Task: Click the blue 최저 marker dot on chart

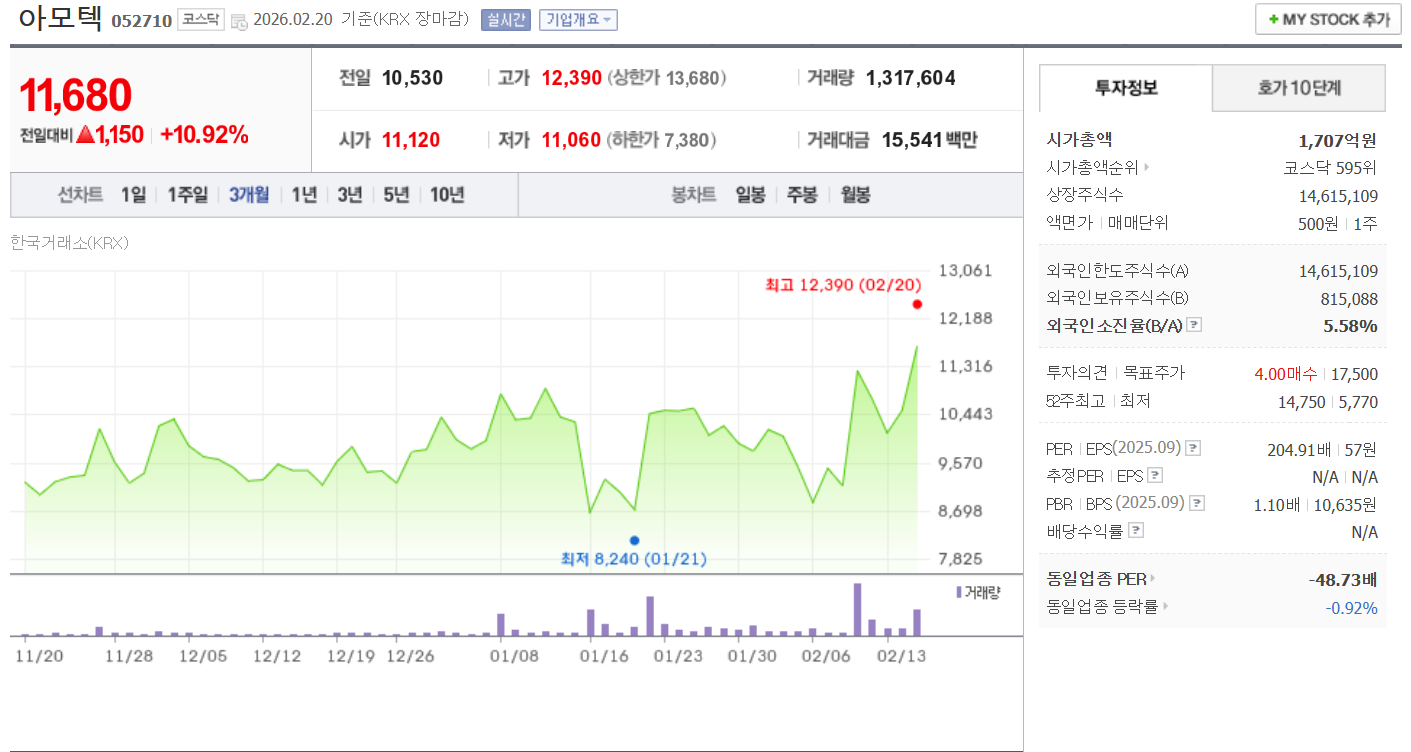Action: pos(634,540)
